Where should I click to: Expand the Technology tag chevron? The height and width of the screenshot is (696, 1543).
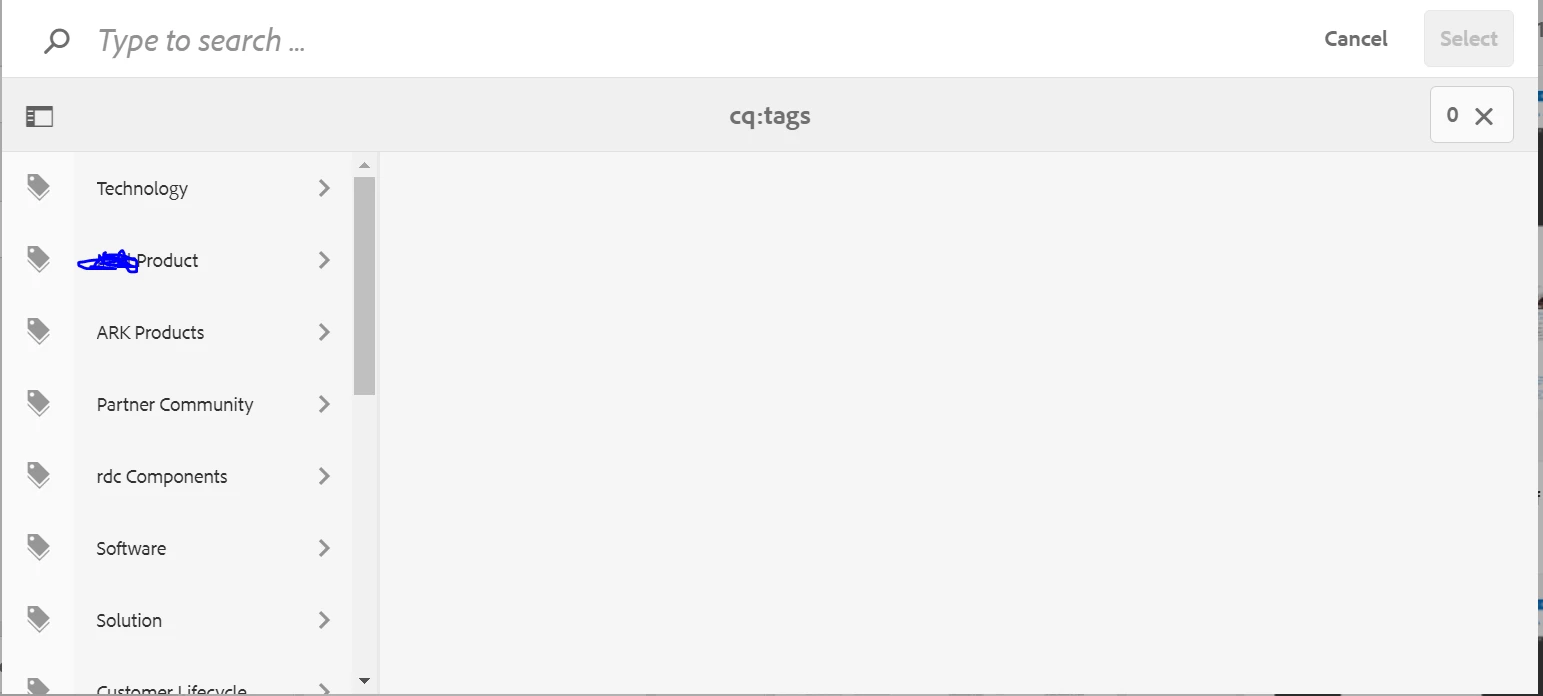[x=324, y=188]
